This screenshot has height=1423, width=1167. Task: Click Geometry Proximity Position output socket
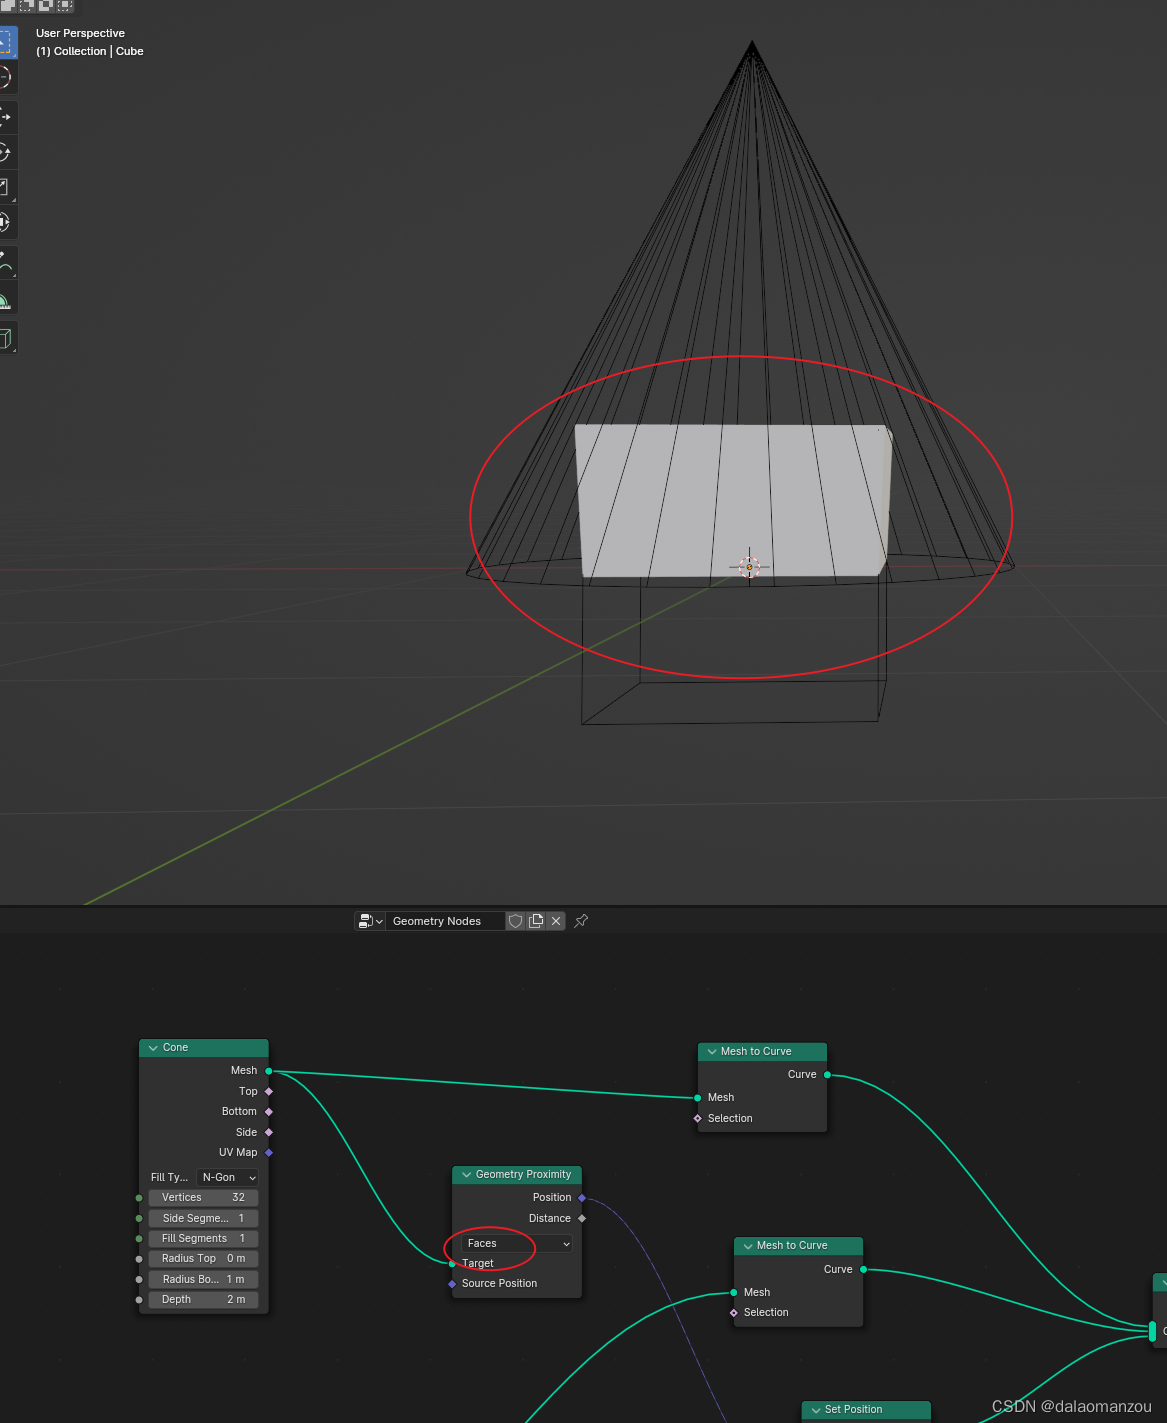(582, 1198)
